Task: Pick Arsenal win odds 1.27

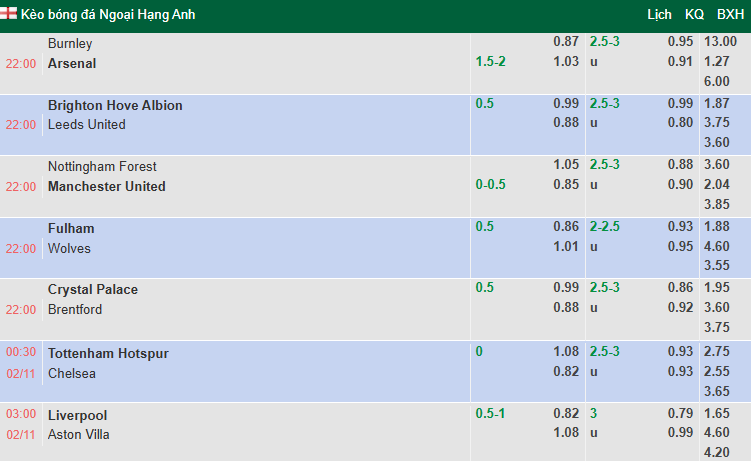Action: (718, 62)
